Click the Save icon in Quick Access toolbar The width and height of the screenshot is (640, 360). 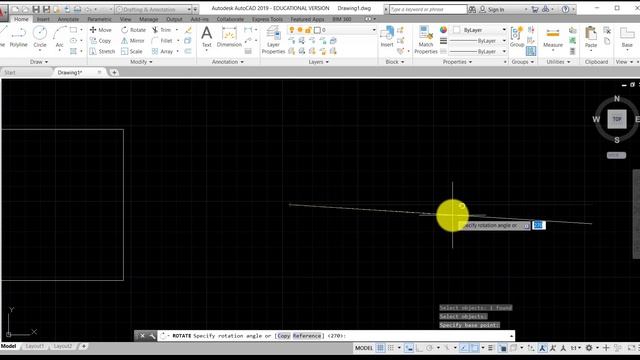click(x=36, y=9)
